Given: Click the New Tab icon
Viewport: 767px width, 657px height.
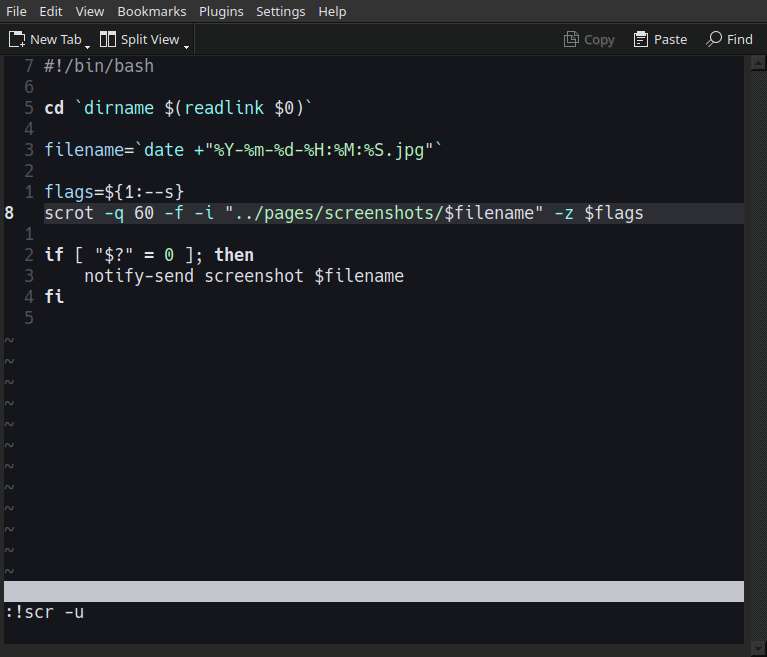Looking at the screenshot, I should point(17,39).
